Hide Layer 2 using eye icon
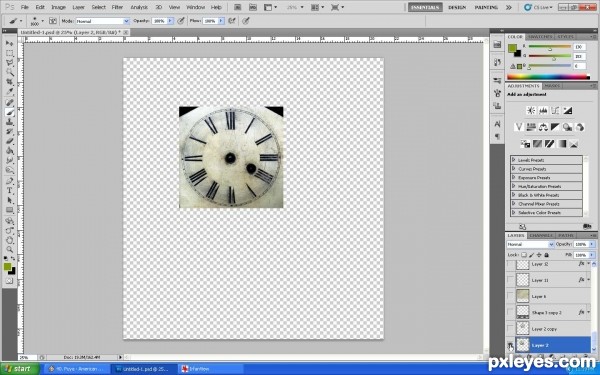The width and height of the screenshot is (600, 375). [510, 345]
